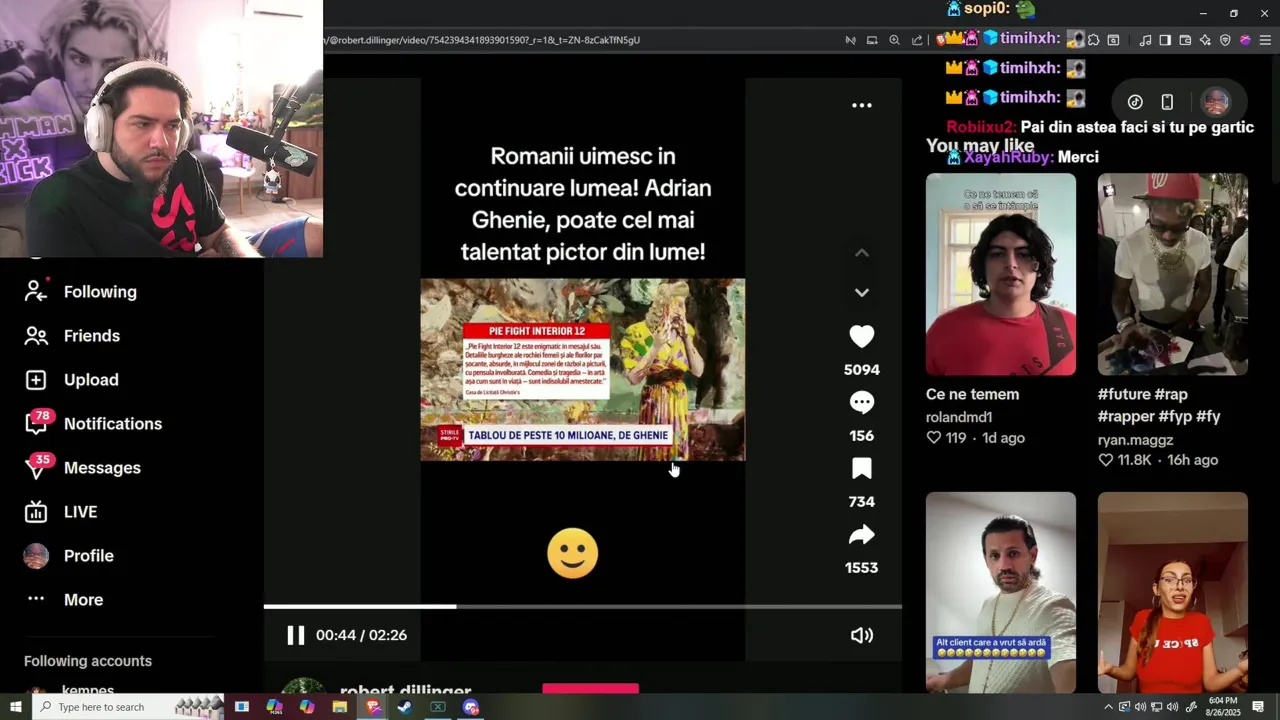Mute the video with the speaker icon
The height and width of the screenshot is (720, 1280).
pos(861,635)
